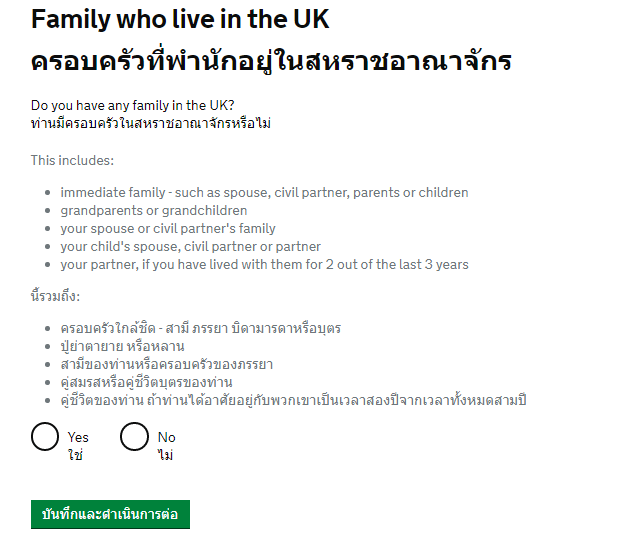Select the "No" radio button

coord(134,436)
